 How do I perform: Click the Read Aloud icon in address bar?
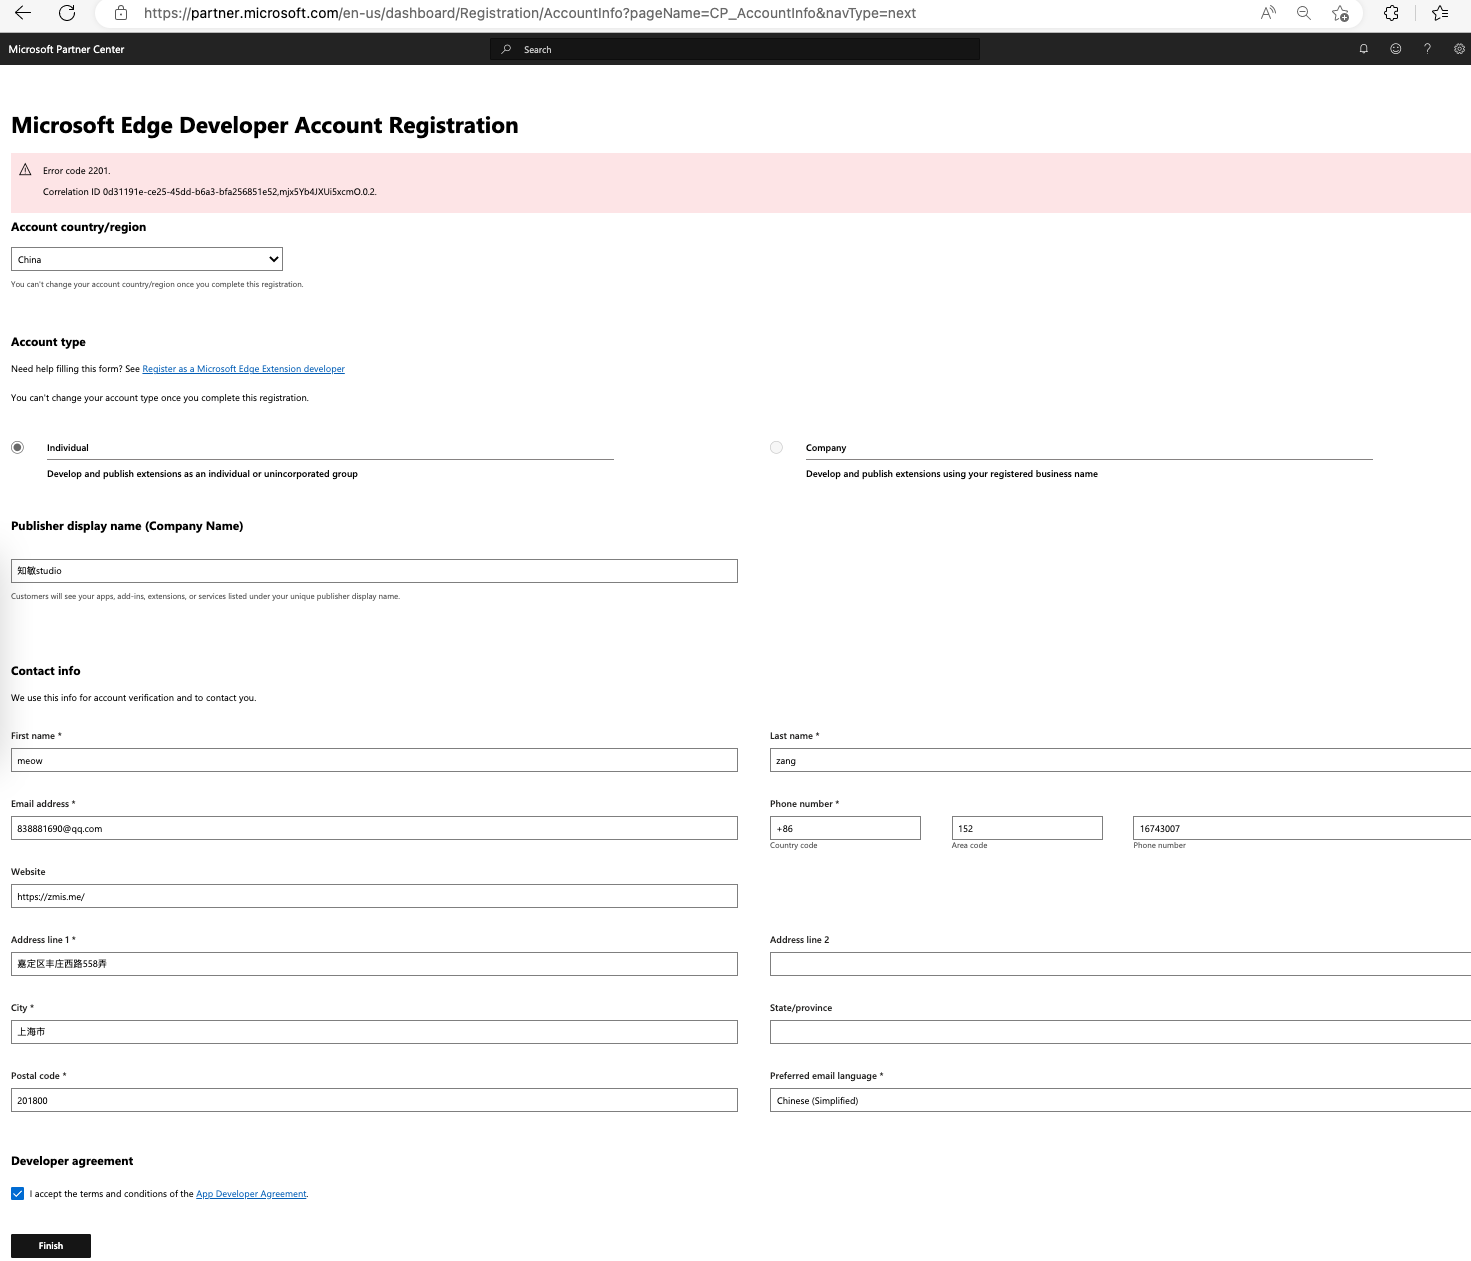coord(1267,13)
